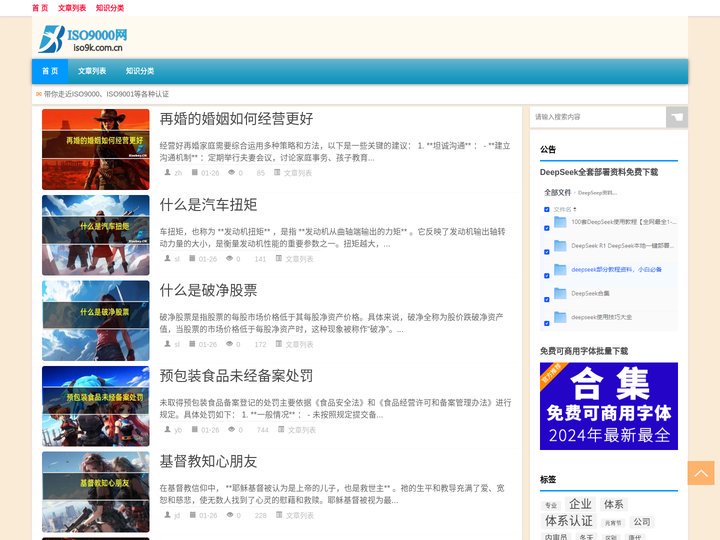Click the 文章列表 category link under 基督教知心朋友
This screenshot has width=720, height=540.
click(299, 515)
